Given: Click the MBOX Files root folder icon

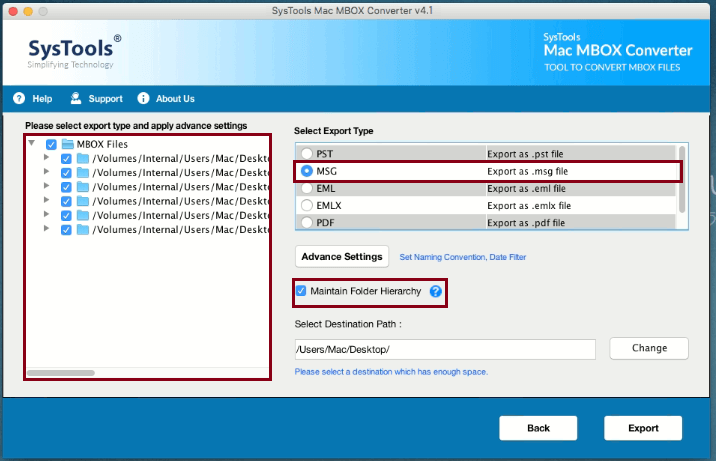Looking at the screenshot, I should coord(68,144).
